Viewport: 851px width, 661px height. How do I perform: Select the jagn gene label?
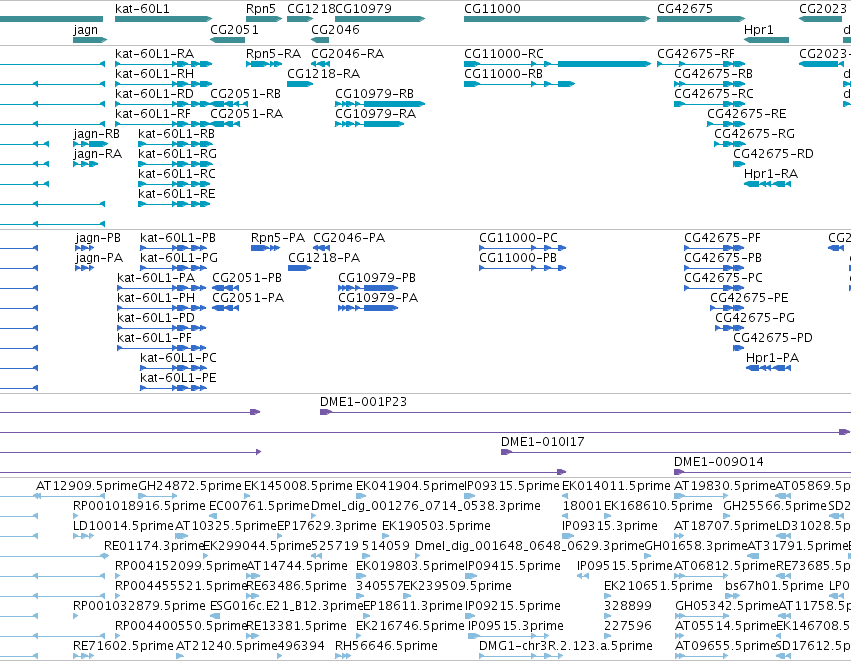point(85,30)
